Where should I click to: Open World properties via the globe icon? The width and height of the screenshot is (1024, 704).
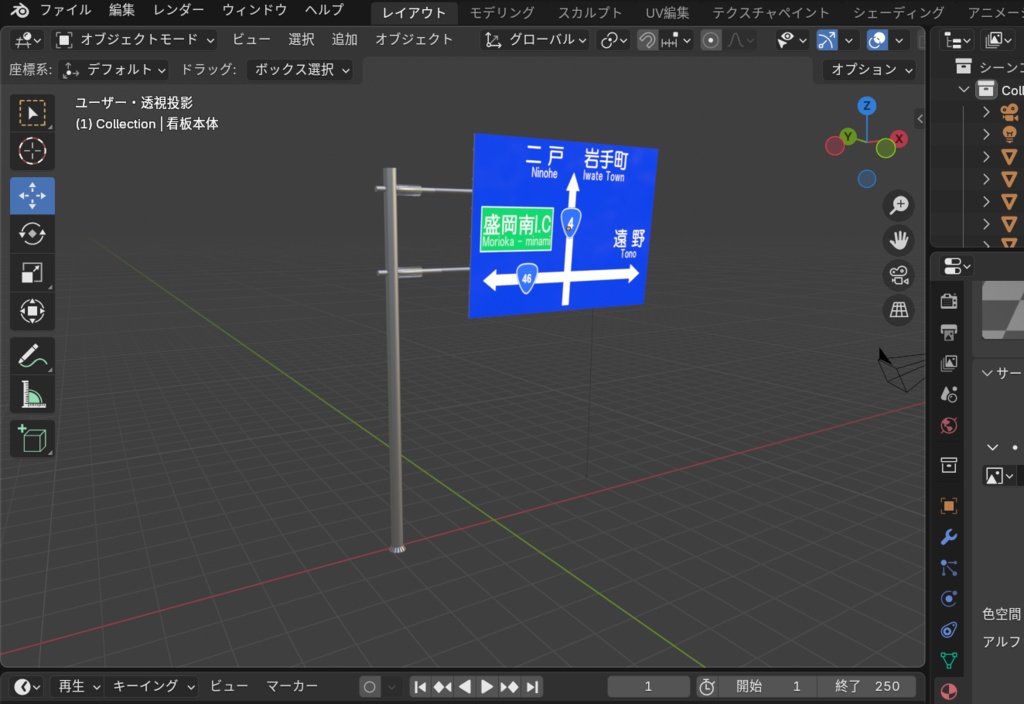pyautogui.click(x=947, y=425)
